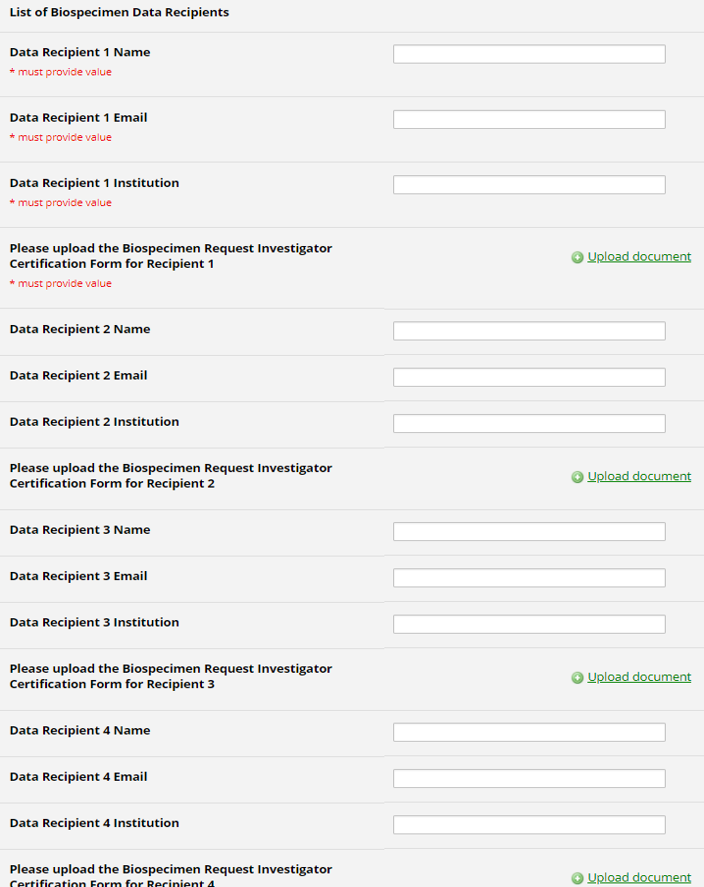704x887 pixels.
Task: Click the green plus icon for Recipient 3 upload
Action: [x=577, y=678]
